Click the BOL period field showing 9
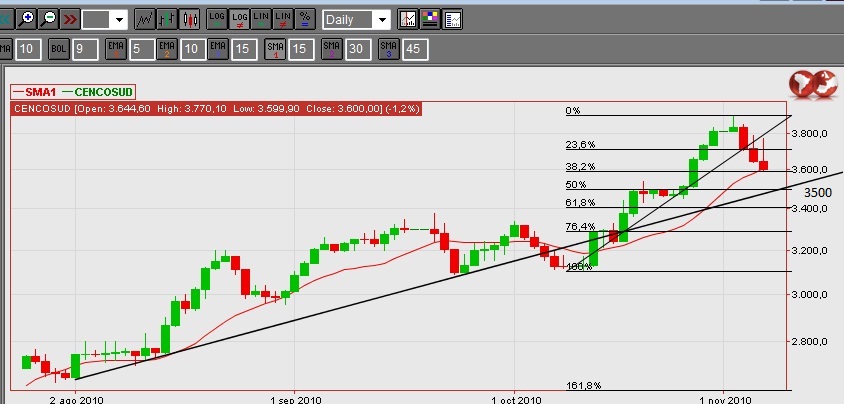The image size is (844, 404). click(85, 49)
